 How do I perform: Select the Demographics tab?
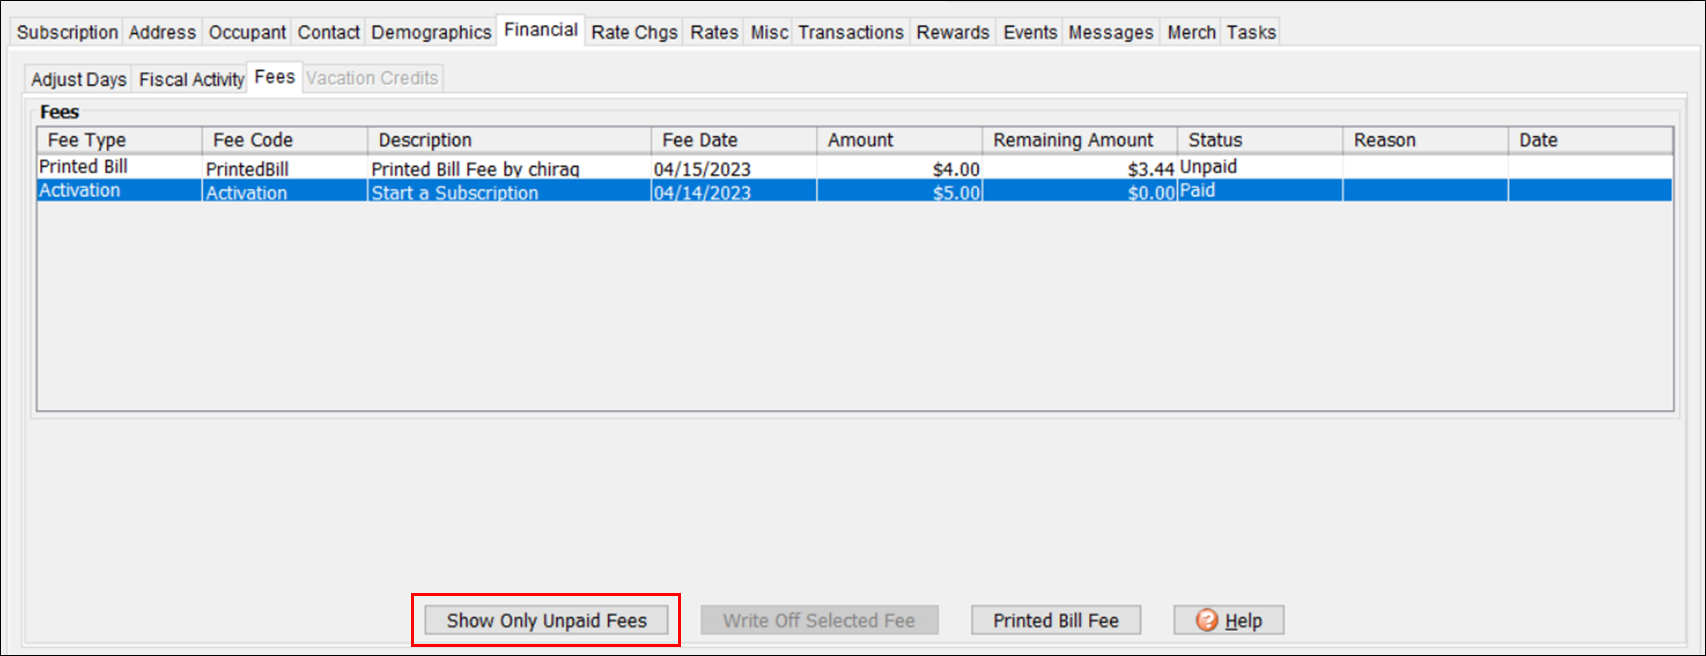tap(431, 32)
